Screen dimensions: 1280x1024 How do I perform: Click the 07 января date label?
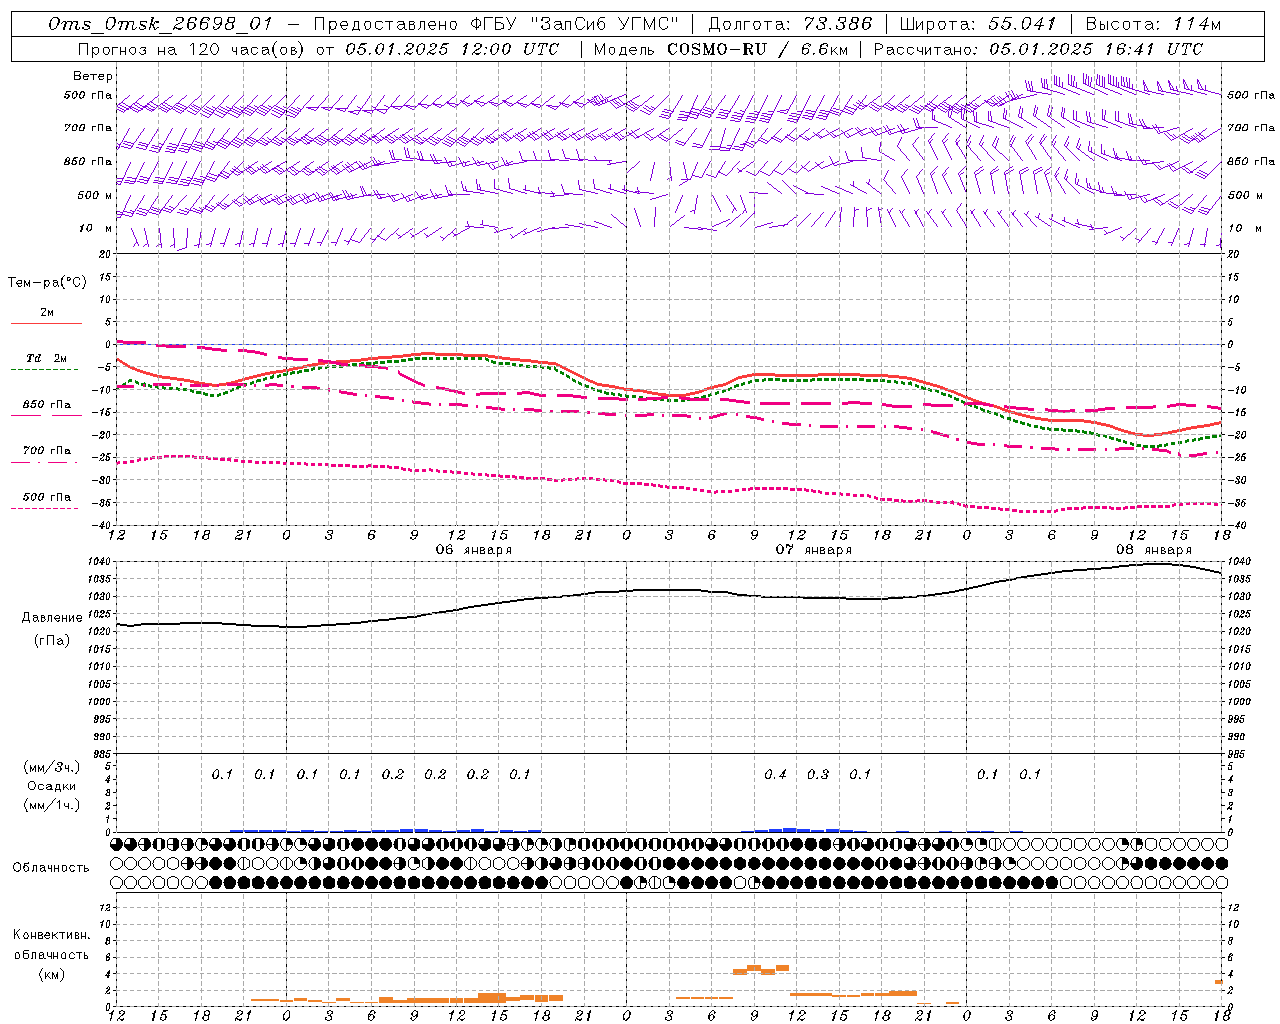(x=813, y=550)
